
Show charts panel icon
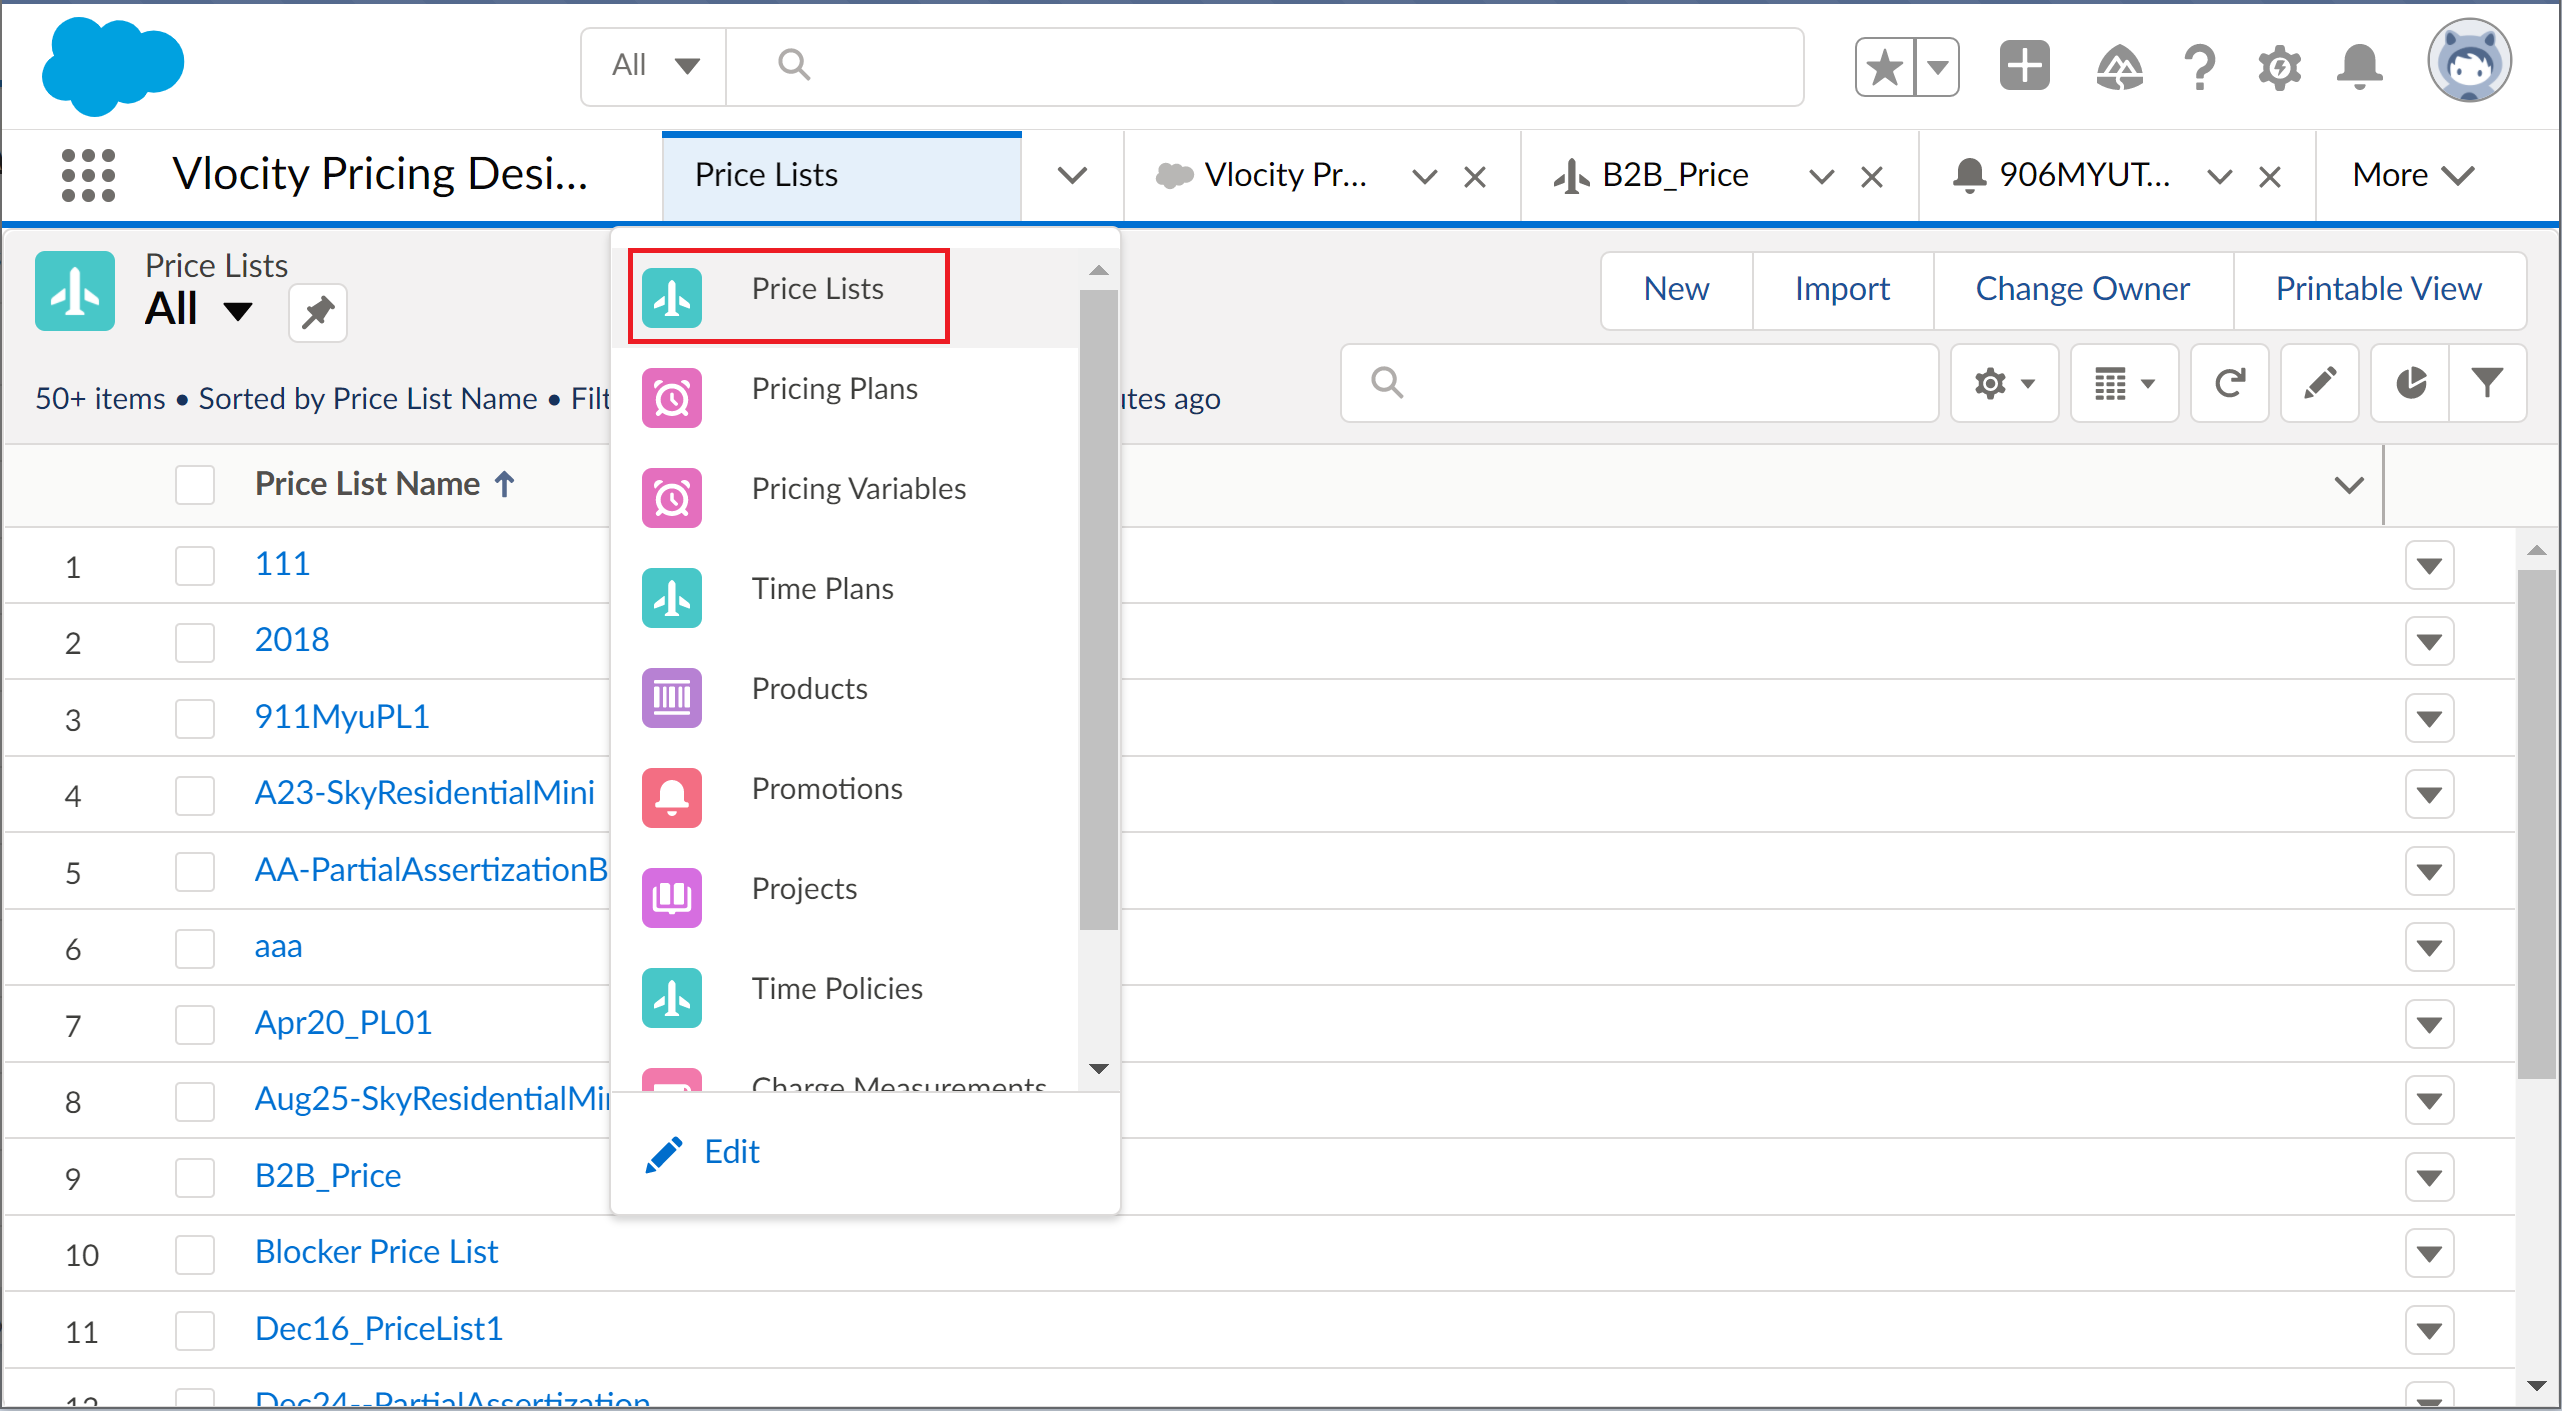point(2410,383)
